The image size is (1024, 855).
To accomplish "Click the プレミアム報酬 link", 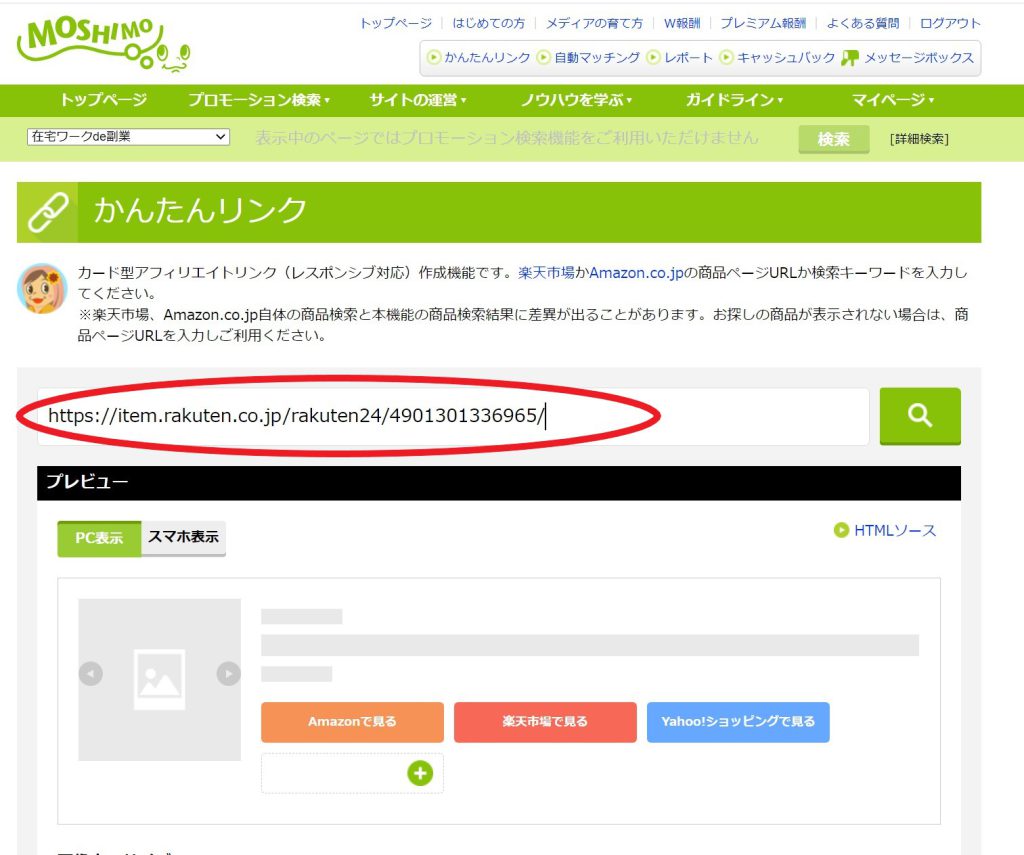I will point(763,24).
